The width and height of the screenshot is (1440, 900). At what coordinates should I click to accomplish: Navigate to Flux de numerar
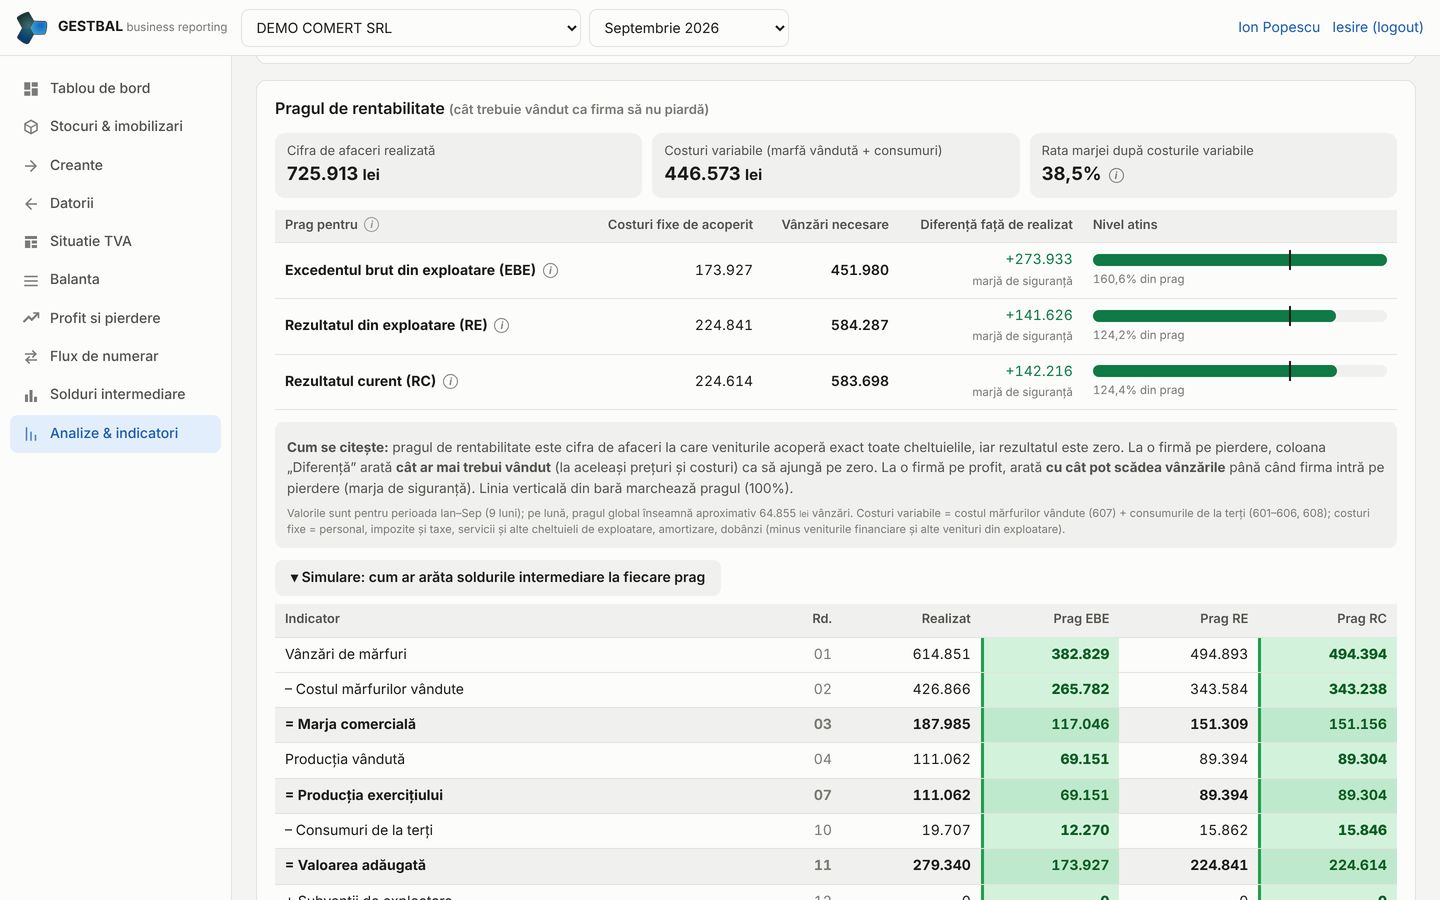(x=116, y=356)
